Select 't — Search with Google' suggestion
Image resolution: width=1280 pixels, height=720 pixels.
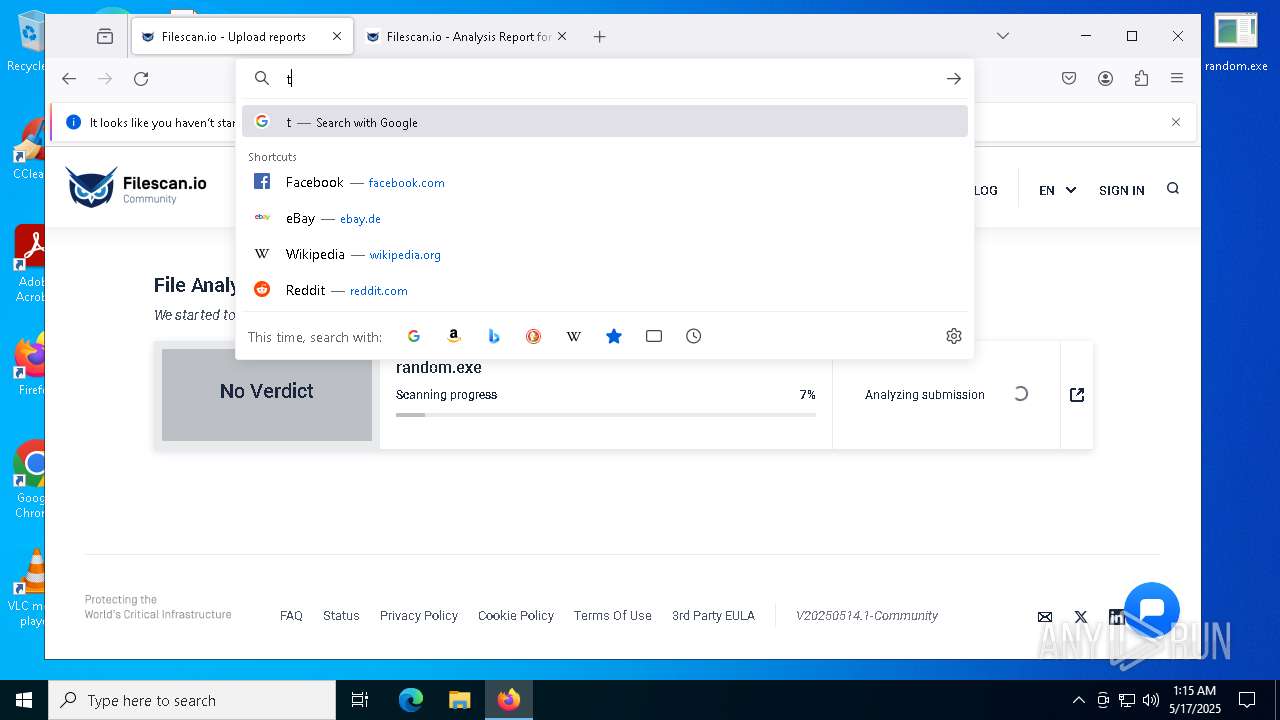tap(604, 122)
